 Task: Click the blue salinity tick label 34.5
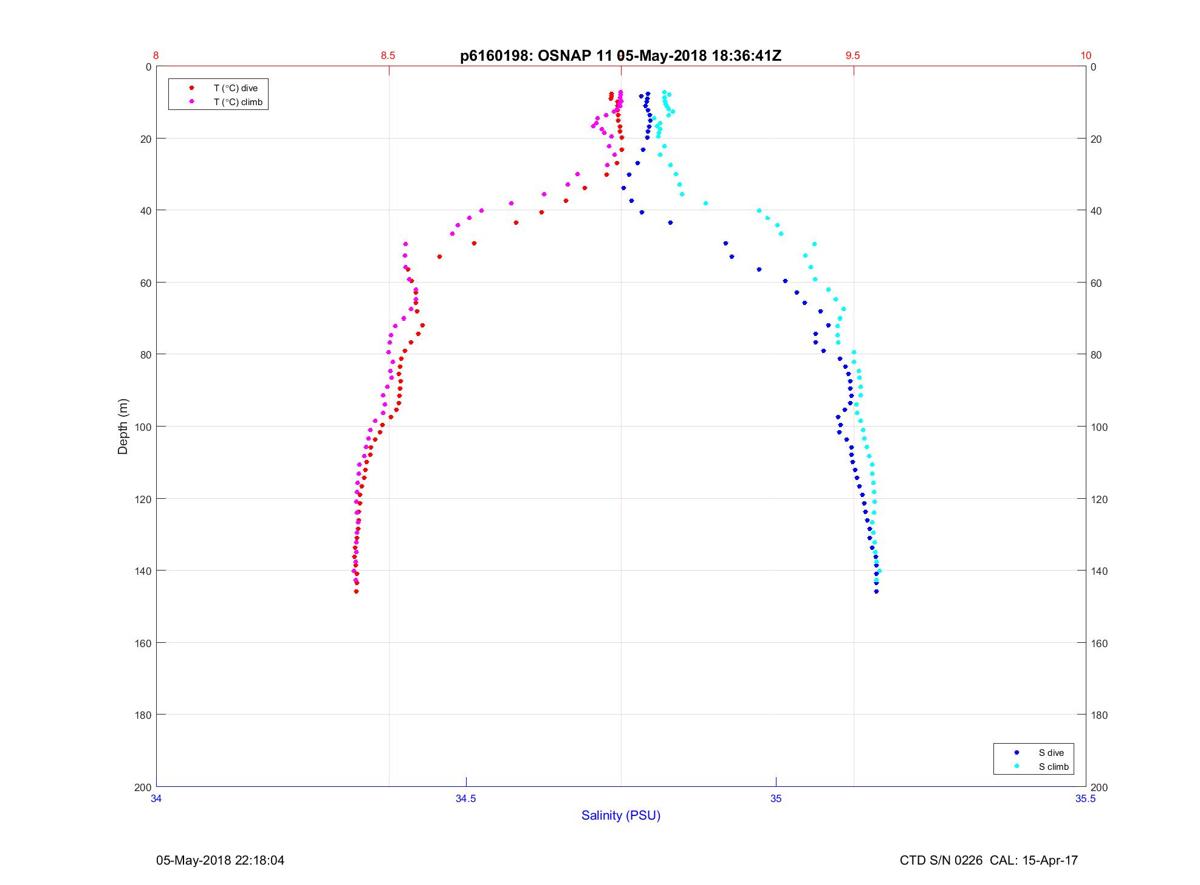pyautogui.click(x=466, y=799)
